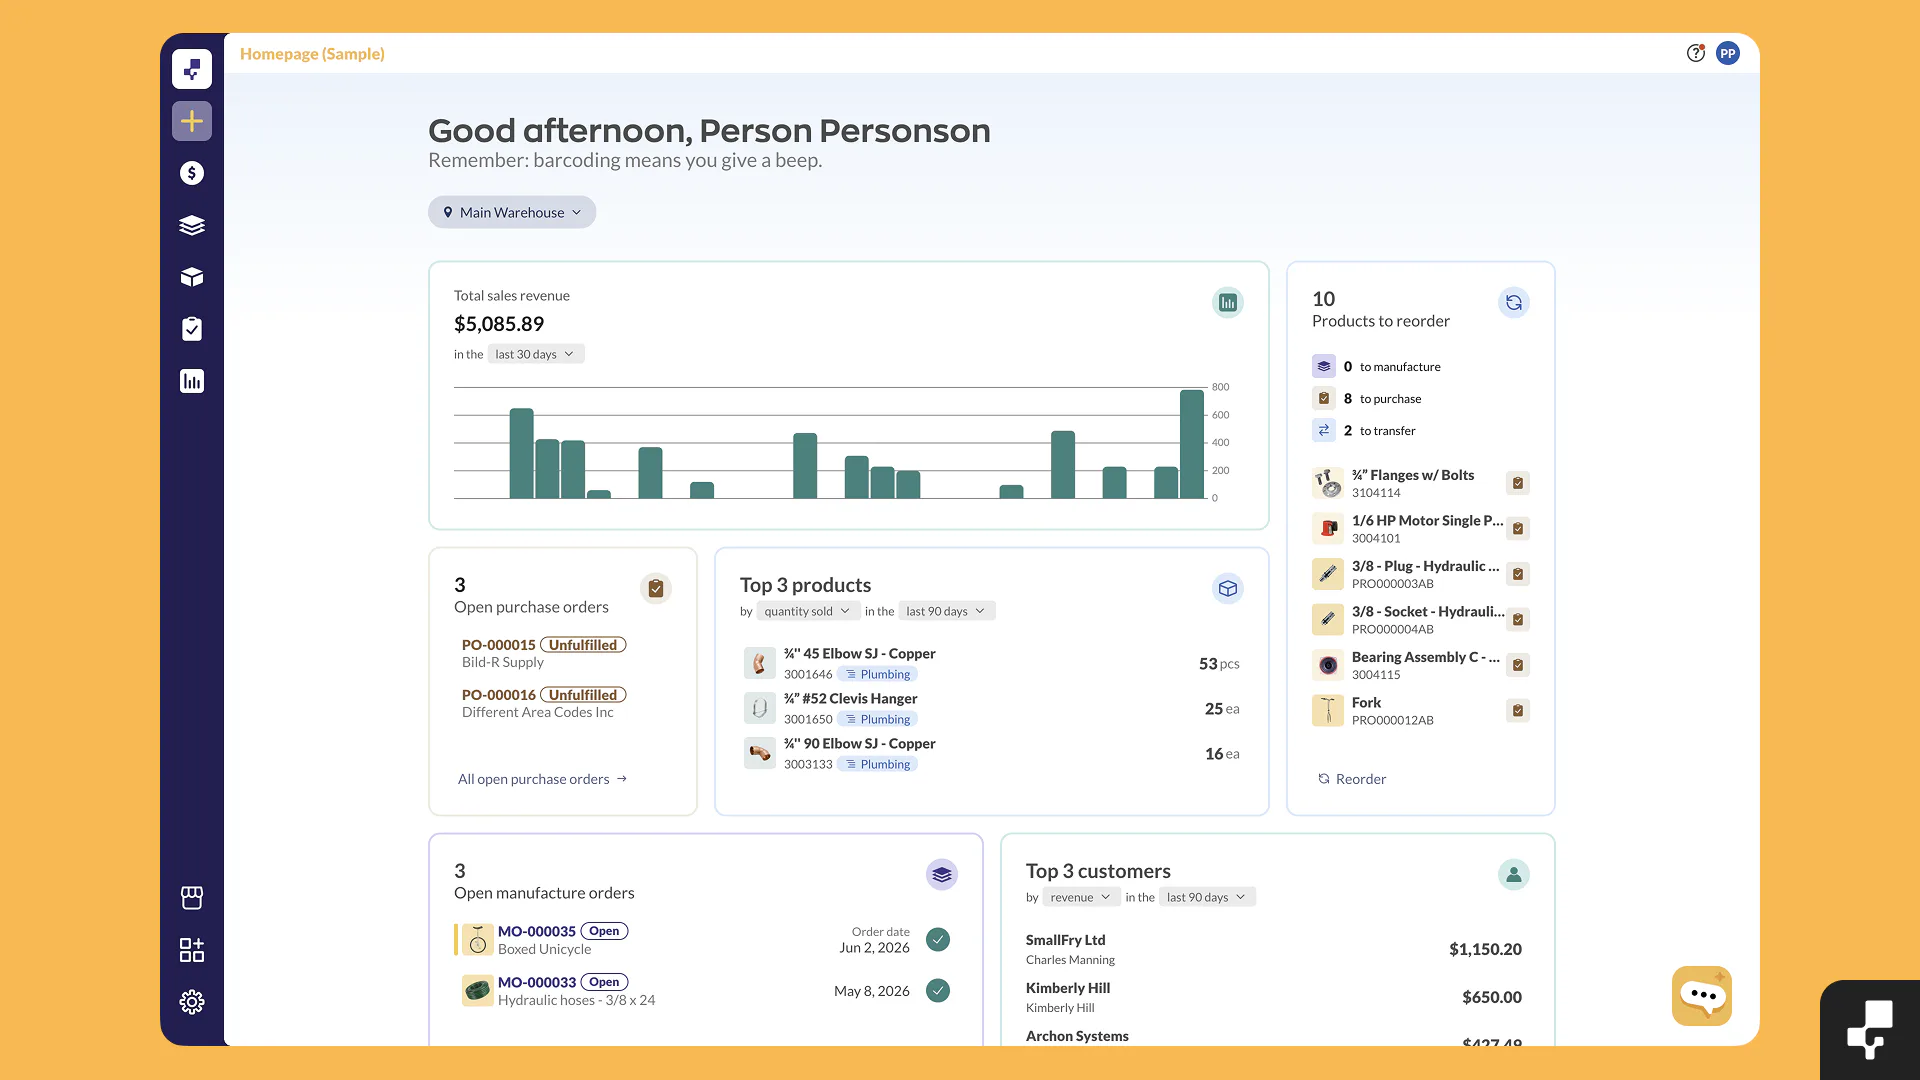The width and height of the screenshot is (1920, 1080).
Task: Click the plus create button in sidebar
Action: click(192, 121)
